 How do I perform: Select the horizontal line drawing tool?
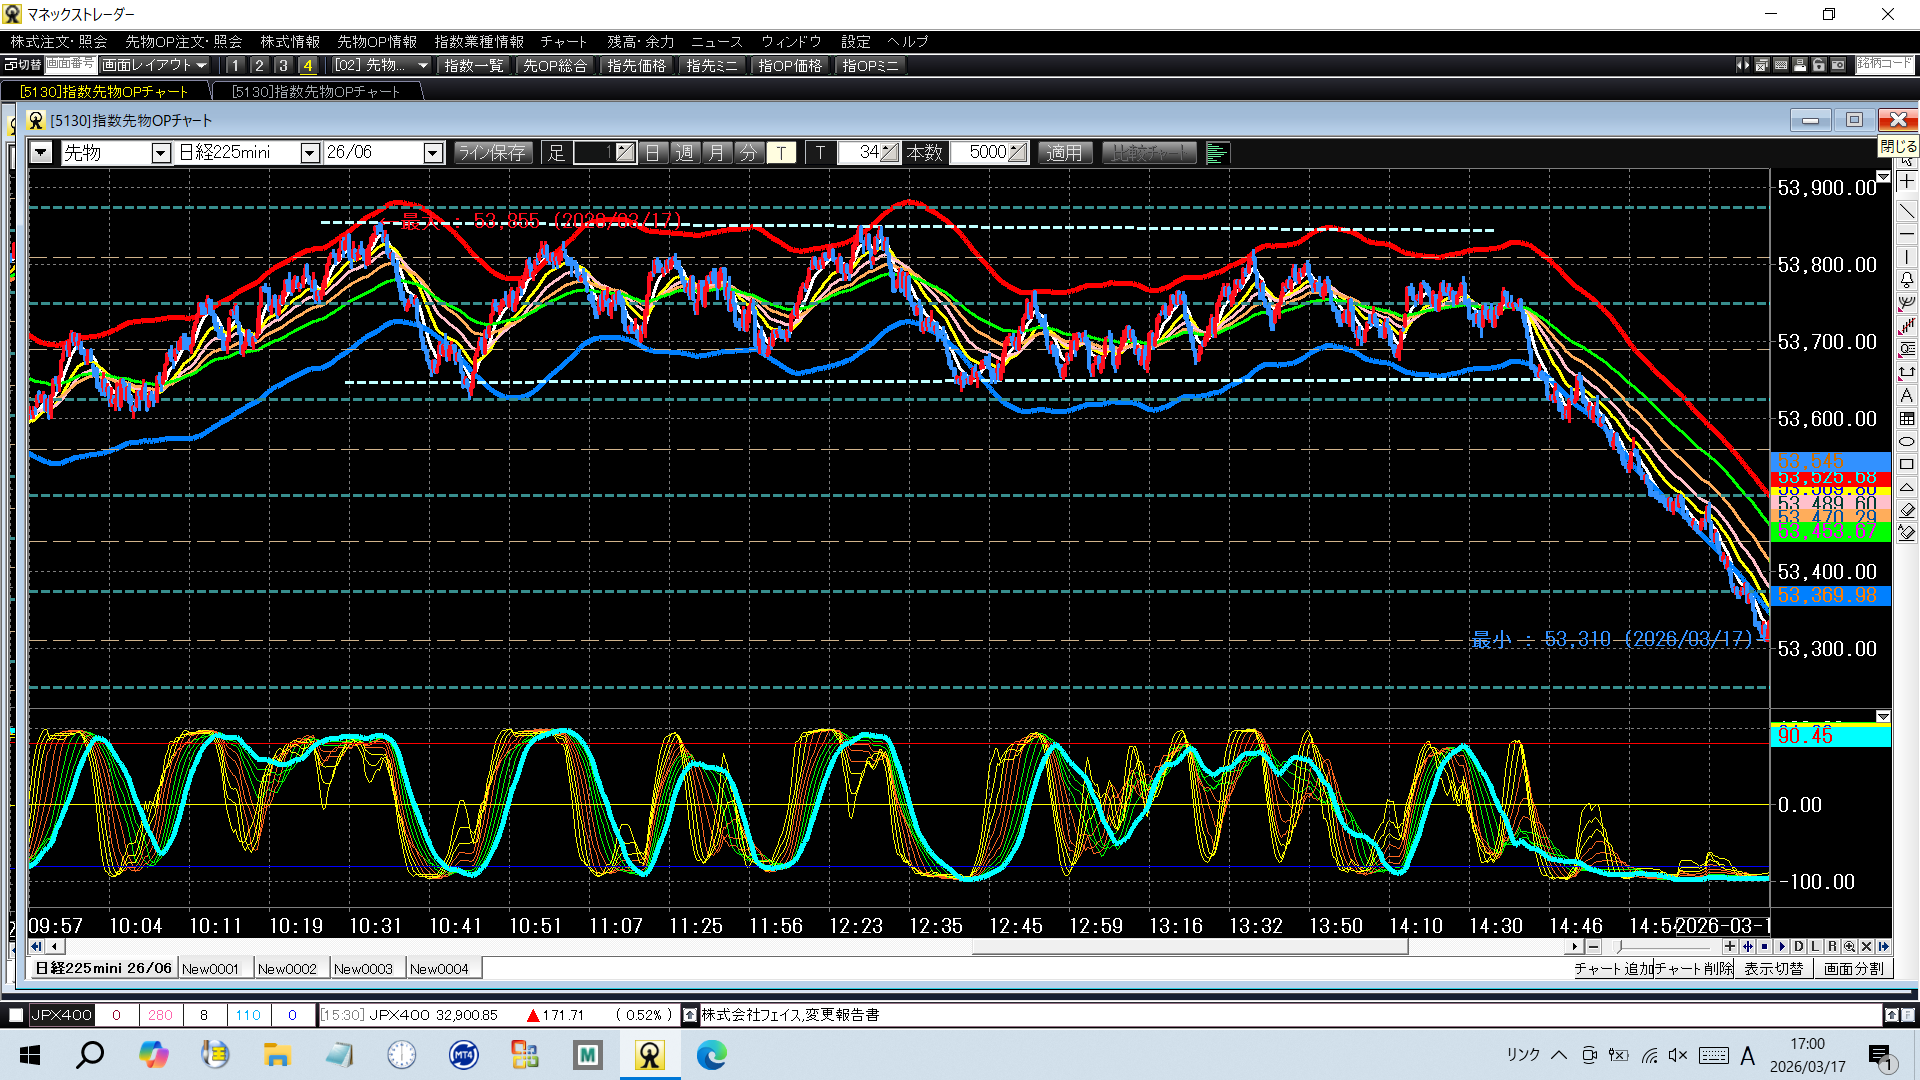click(x=1907, y=234)
